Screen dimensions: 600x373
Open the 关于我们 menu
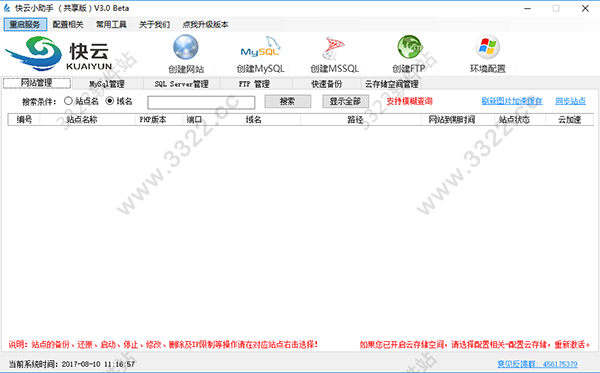coord(154,24)
